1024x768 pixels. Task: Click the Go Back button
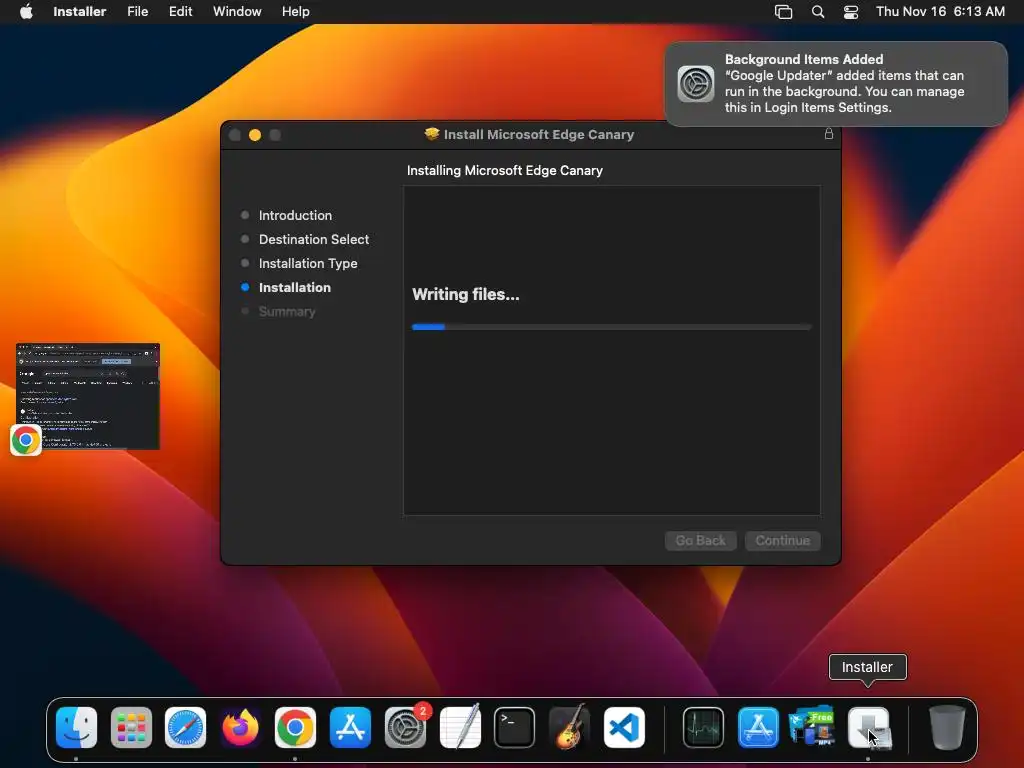click(701, 541)
